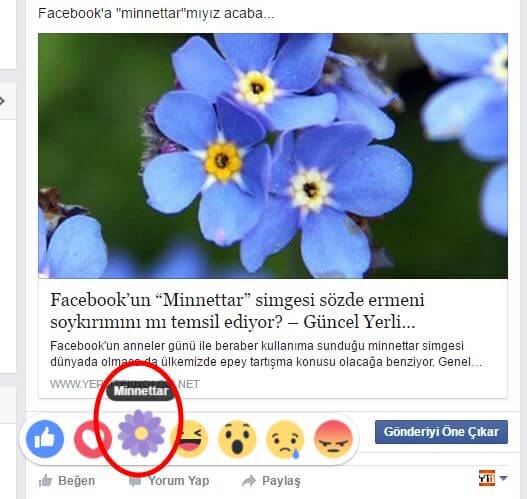Expand the dropdown arrow beside YM avatar
Image resolution: width=527 pixels, height=499 pixels.
coord(503,478)
